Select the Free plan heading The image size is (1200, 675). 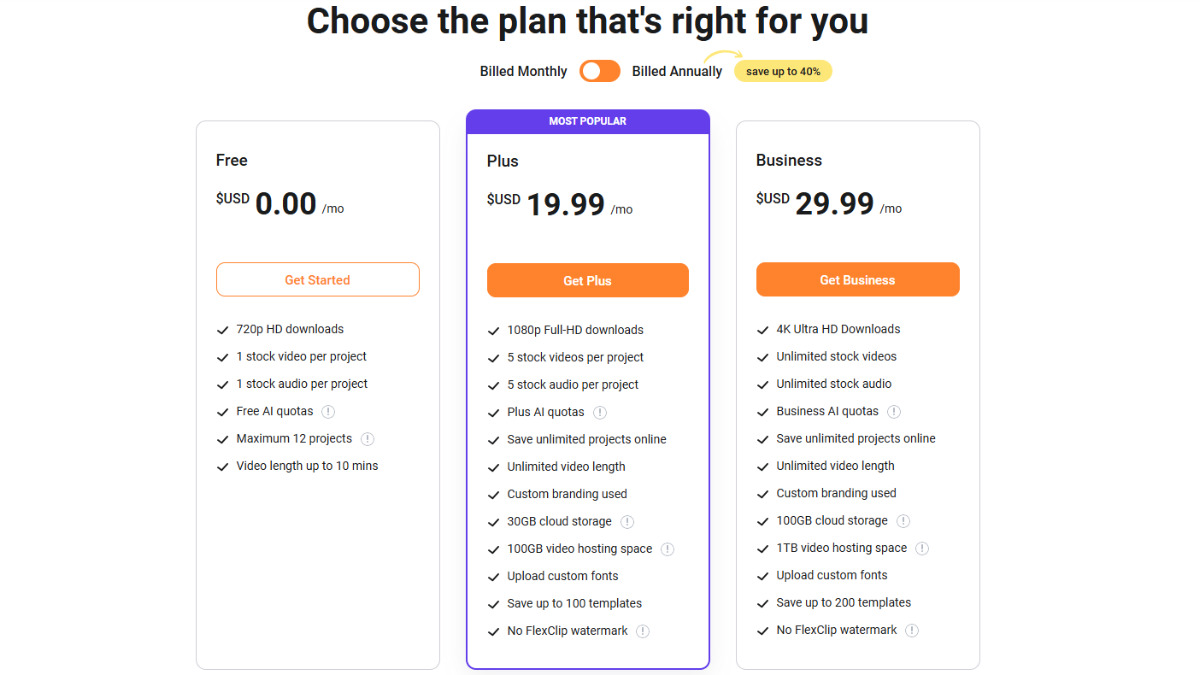pyautogui.click(x=232, y=160)
